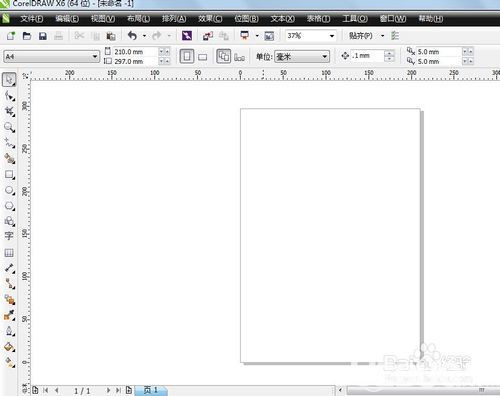The width and height of the screenshot is (500, 396).
Task: Save the document
Action: 43,36
